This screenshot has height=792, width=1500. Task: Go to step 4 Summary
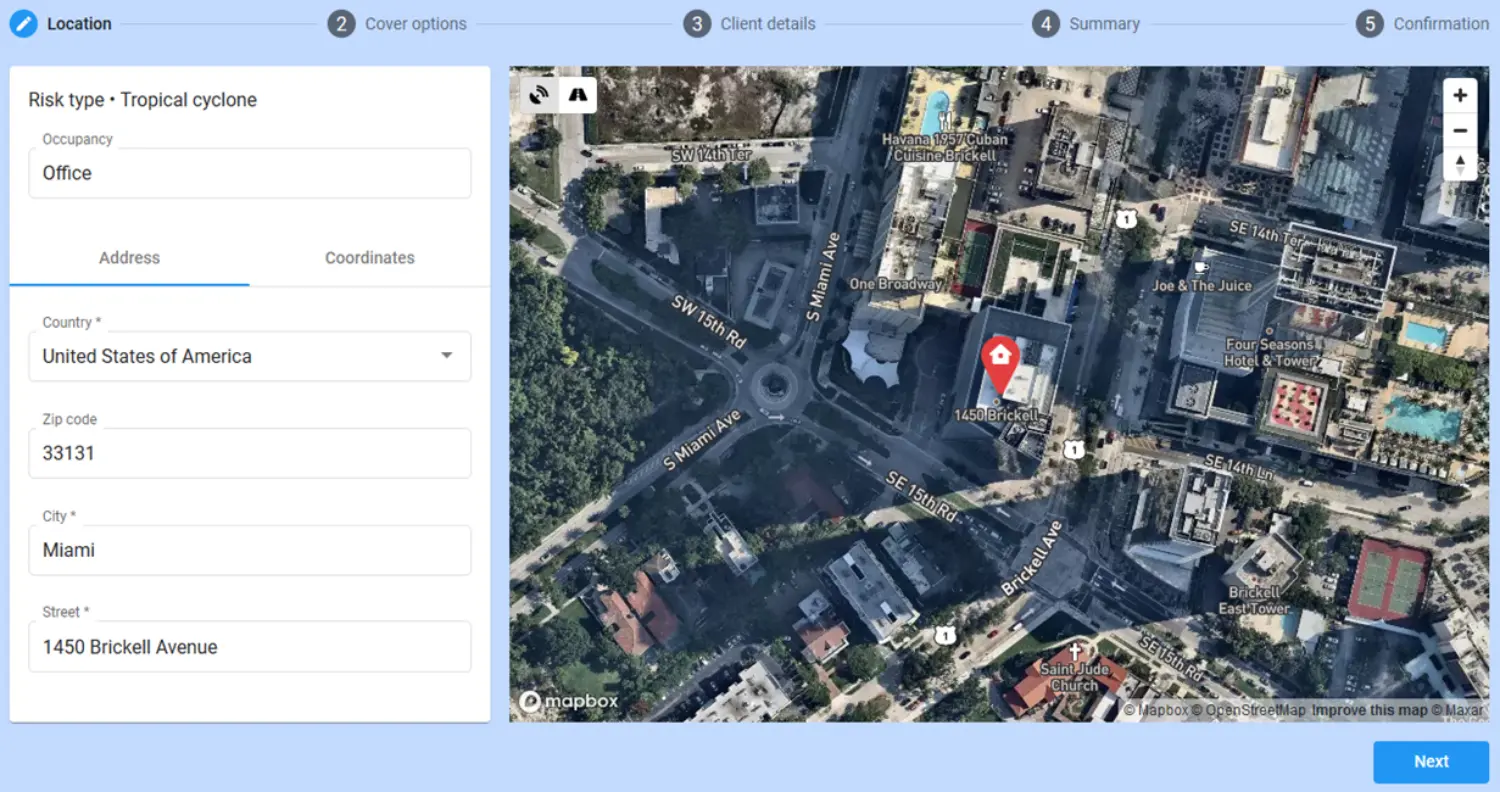1046,24
